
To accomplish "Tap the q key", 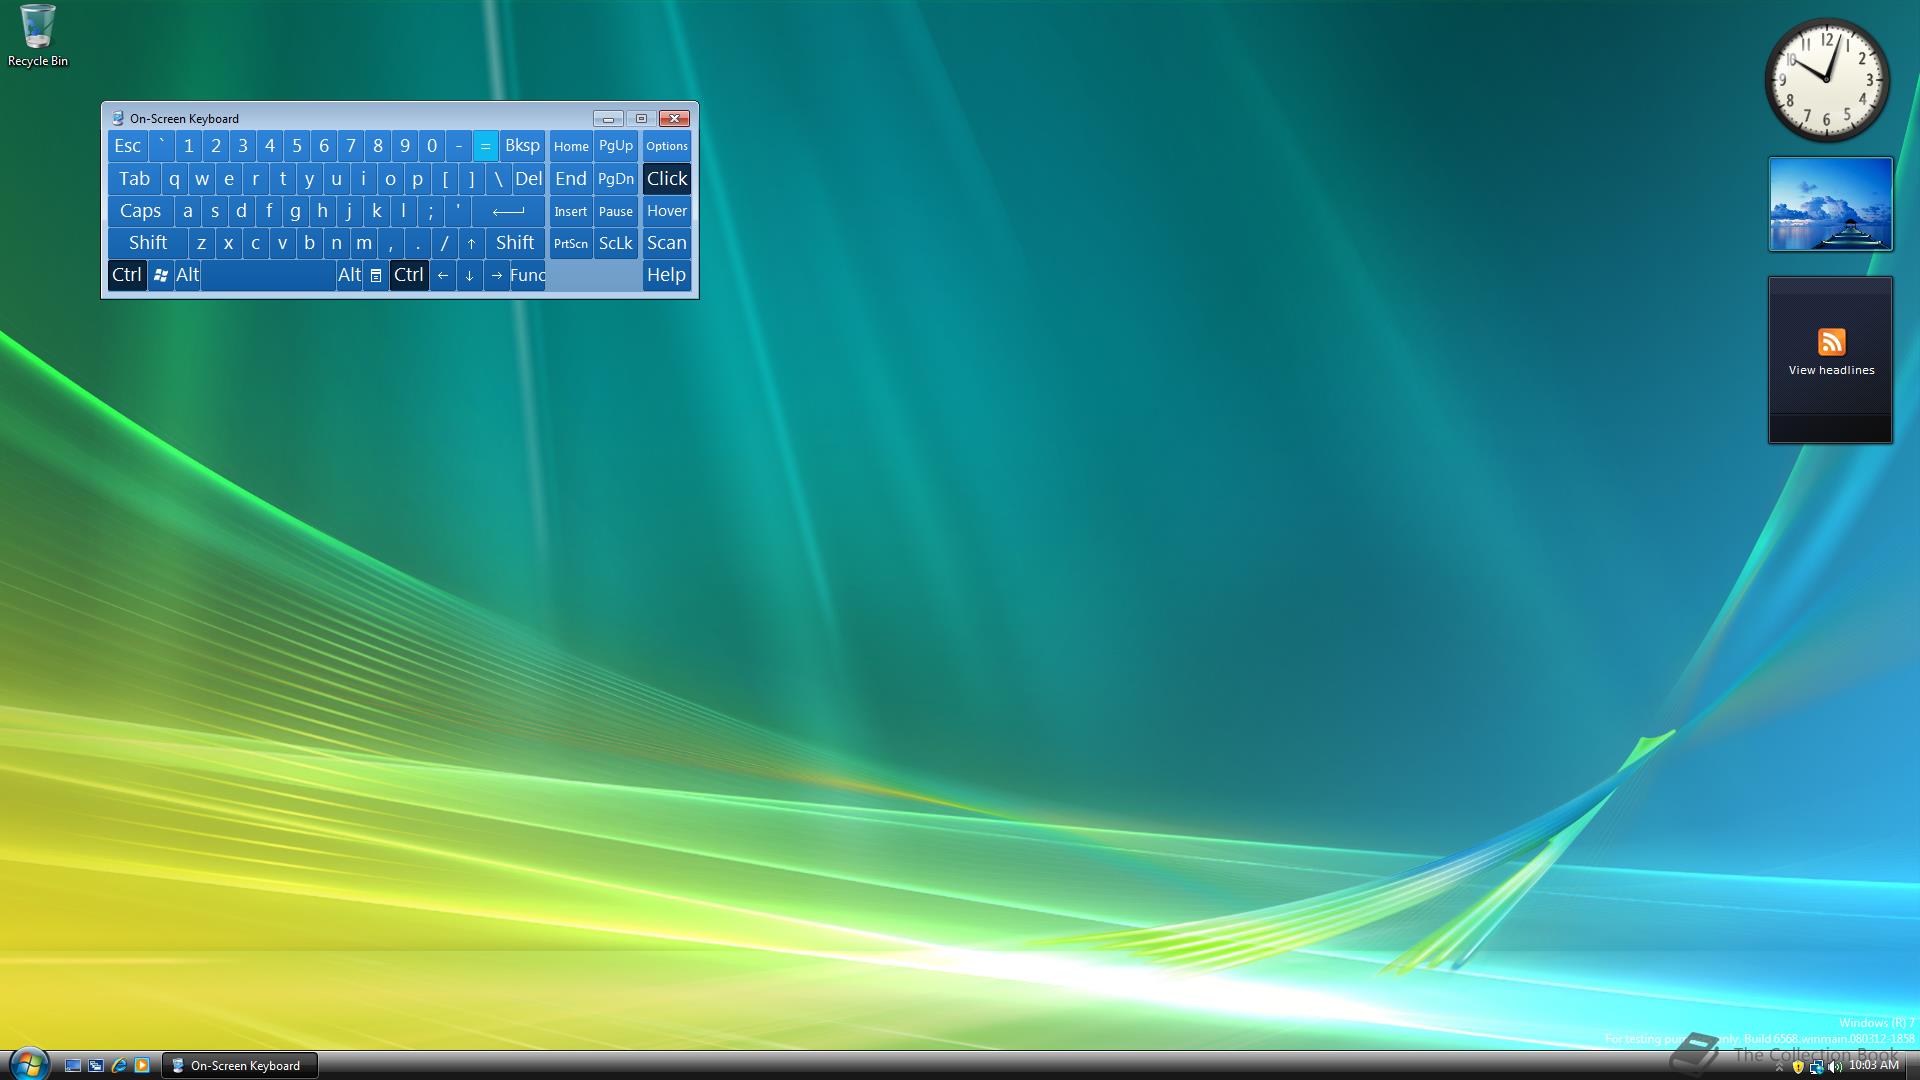I will (174, 179).
